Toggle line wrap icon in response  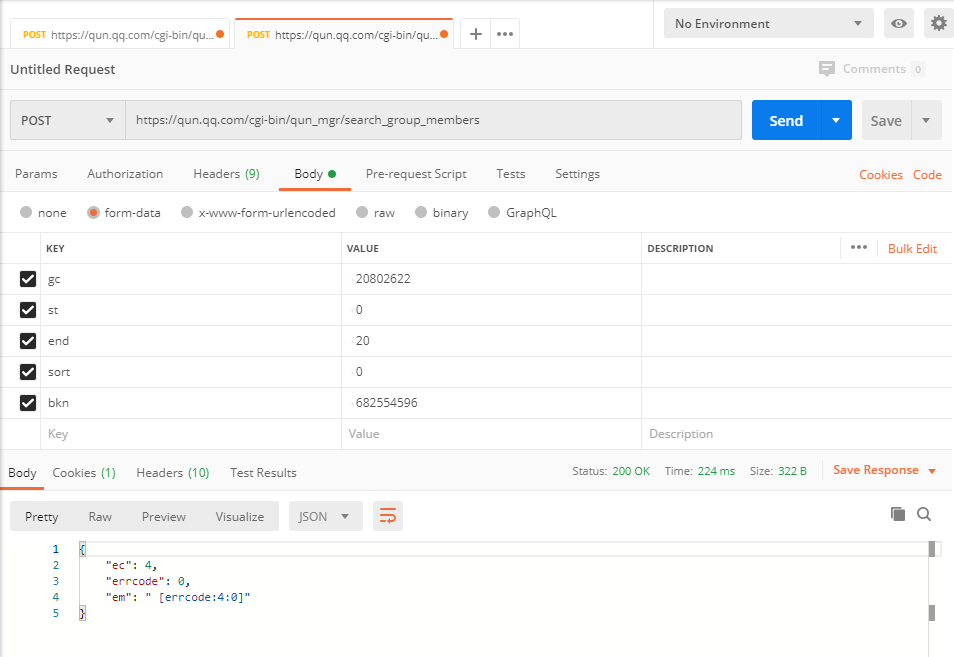point(388,516)
